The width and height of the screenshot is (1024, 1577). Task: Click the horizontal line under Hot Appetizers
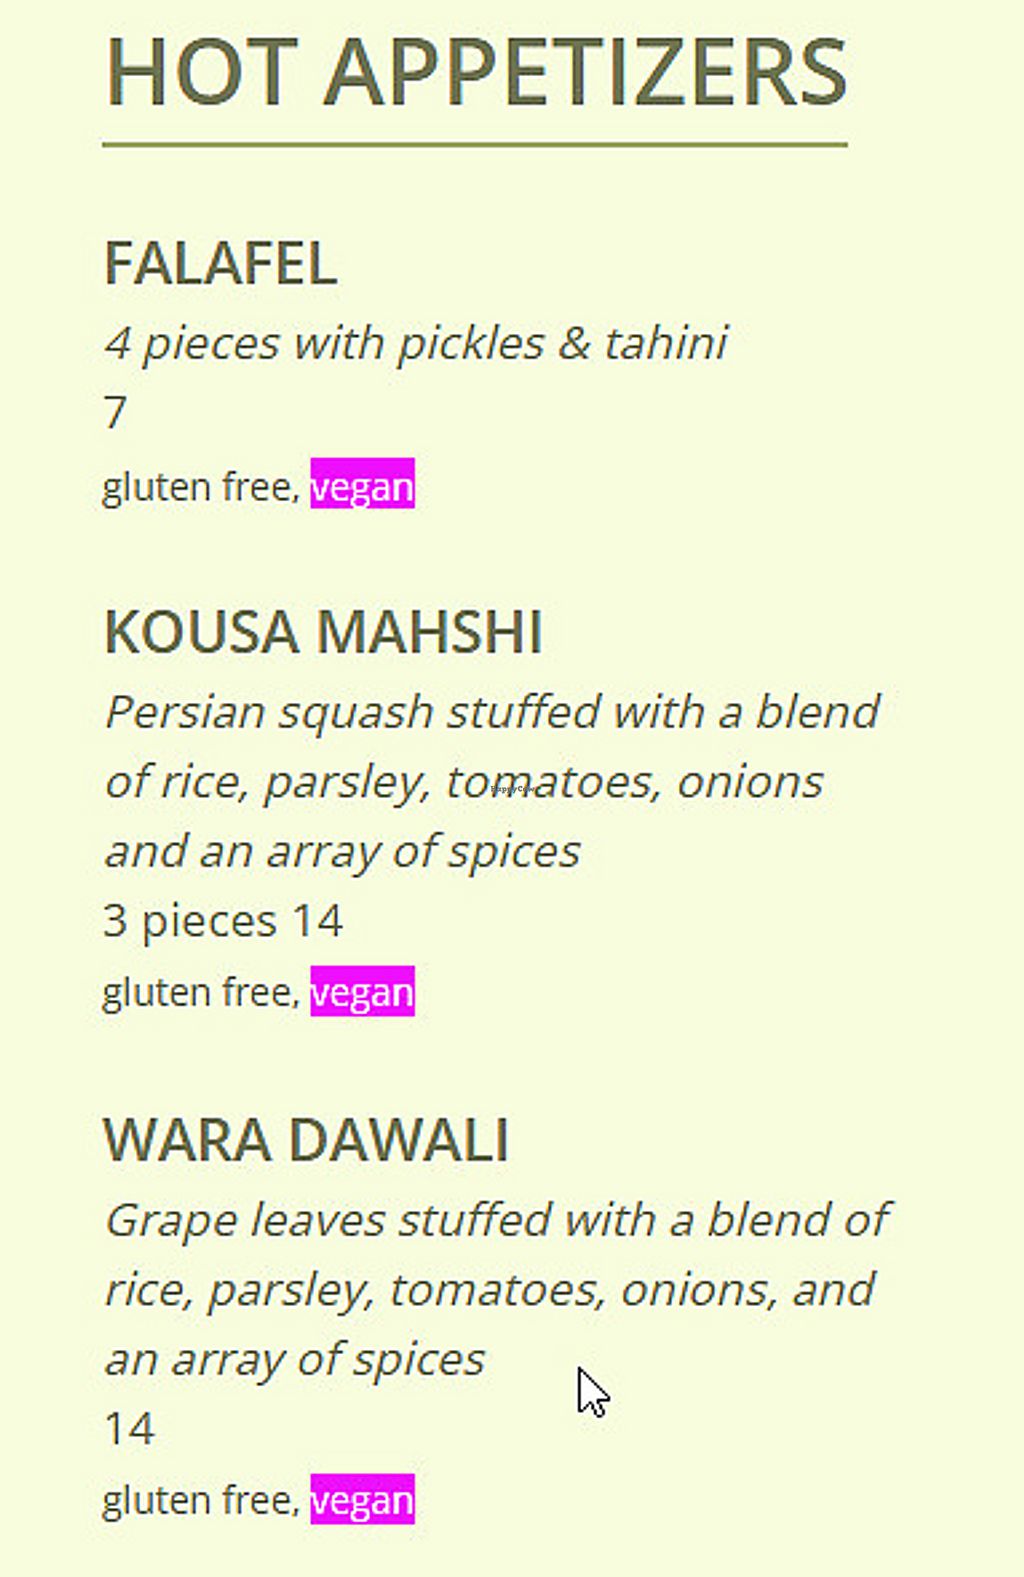click(475, 145)
